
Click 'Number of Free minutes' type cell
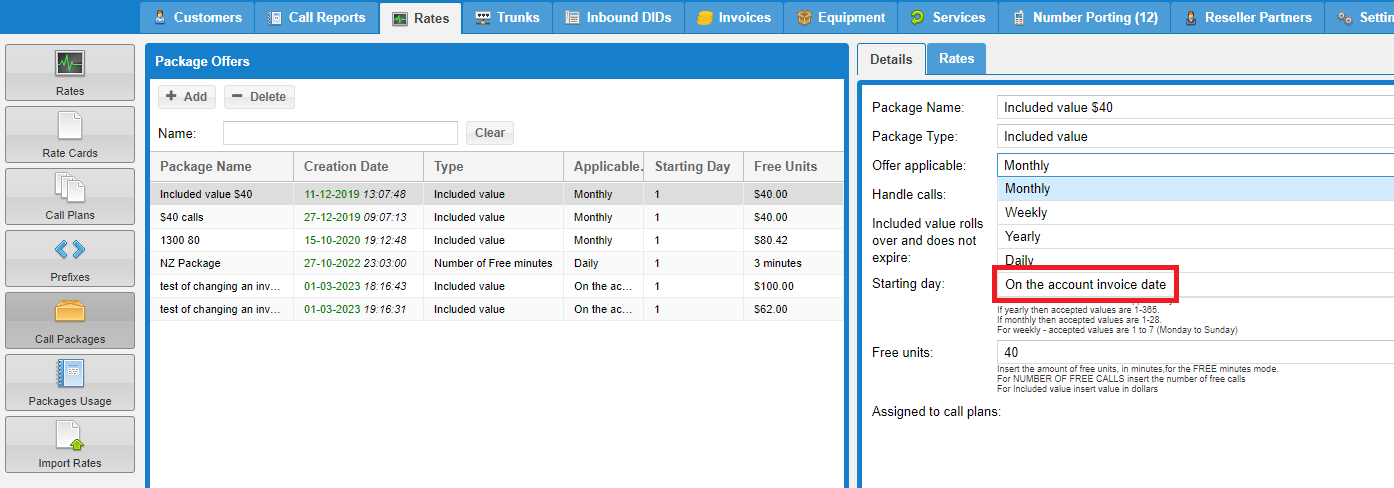(x=493, y=263)
